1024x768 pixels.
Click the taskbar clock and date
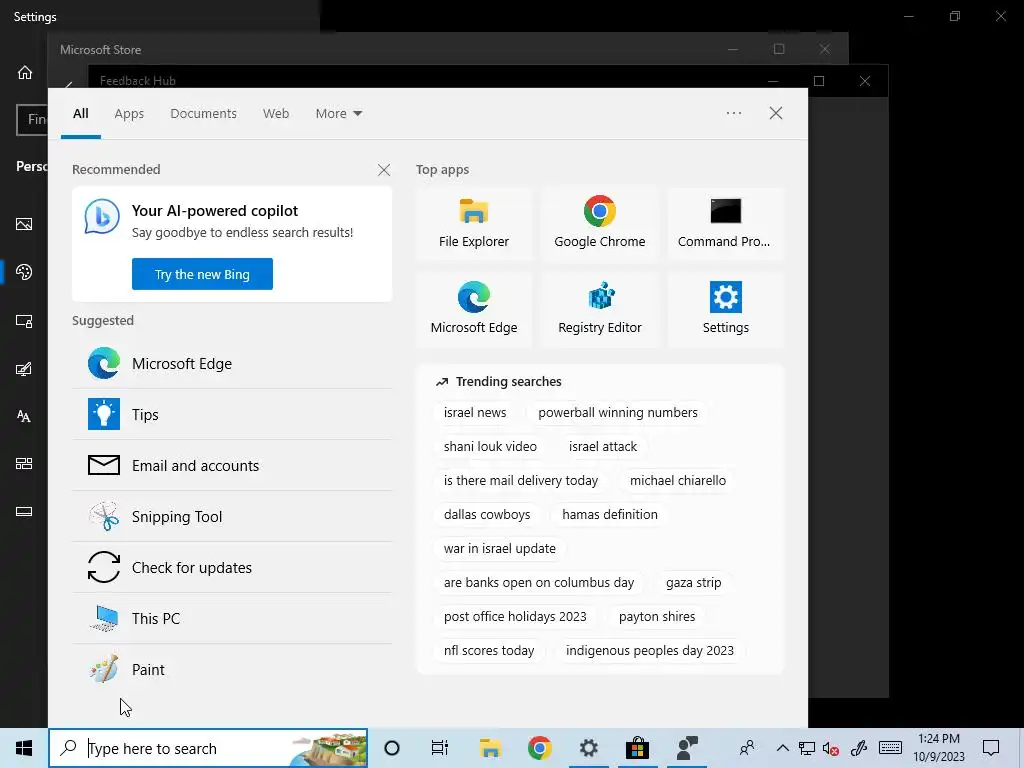point(938,748)
